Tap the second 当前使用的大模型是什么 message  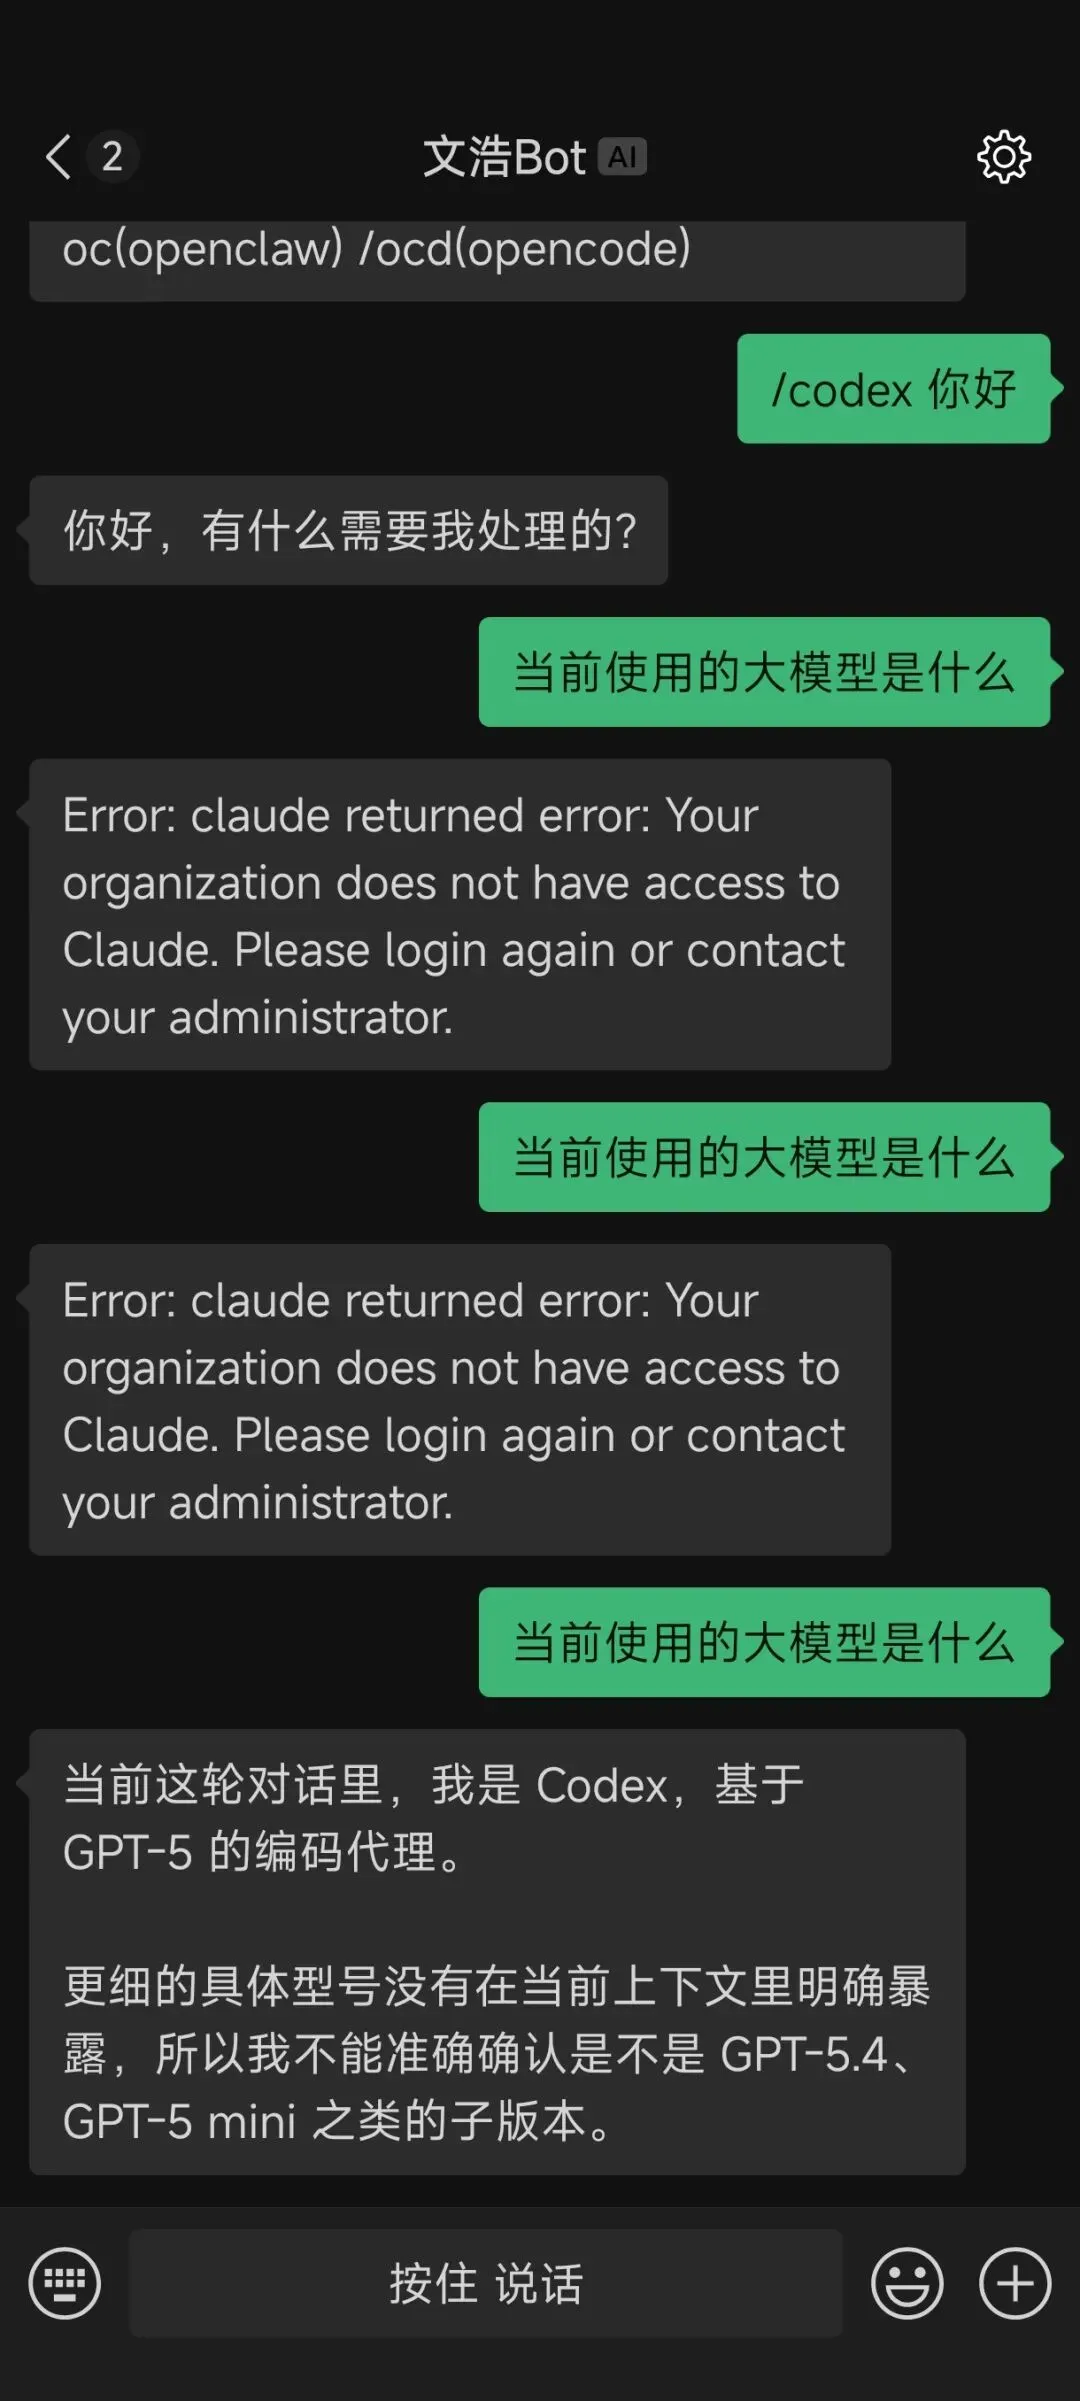point(764,1157)
